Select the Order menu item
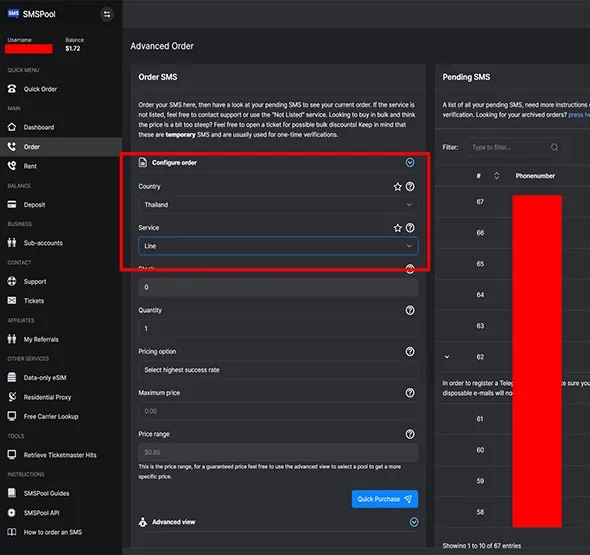590x555 pixels. click(61, 147)
